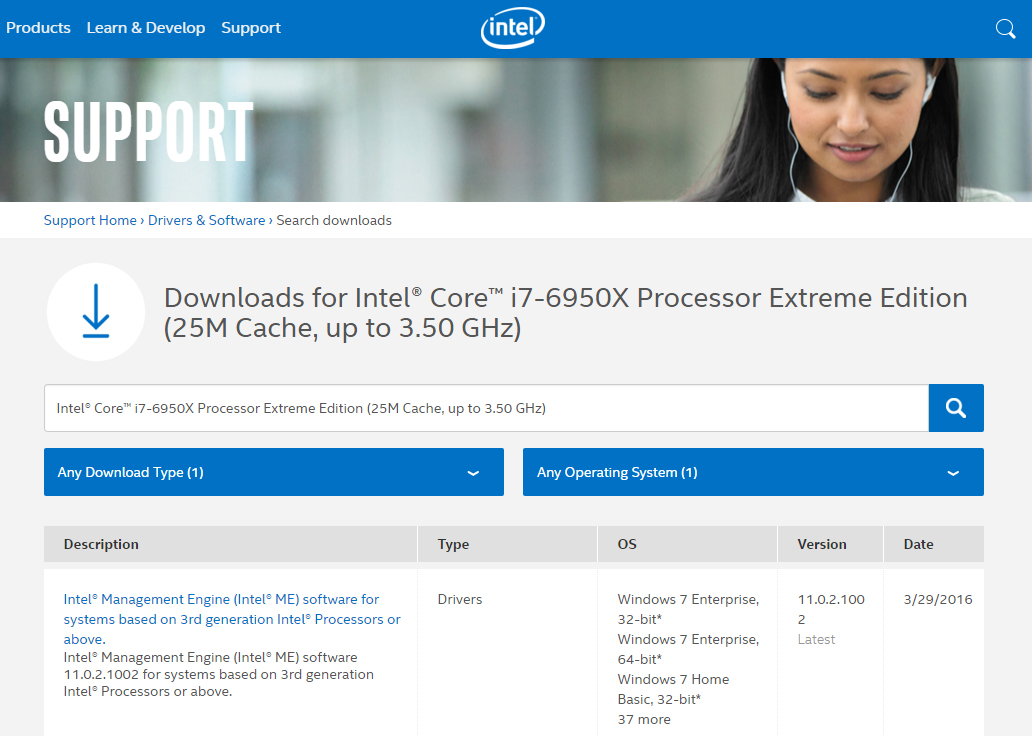Click the Intel logo in header
Image resolution: width=1032 pixels, height=736 pixels.
tap(513, 28)
